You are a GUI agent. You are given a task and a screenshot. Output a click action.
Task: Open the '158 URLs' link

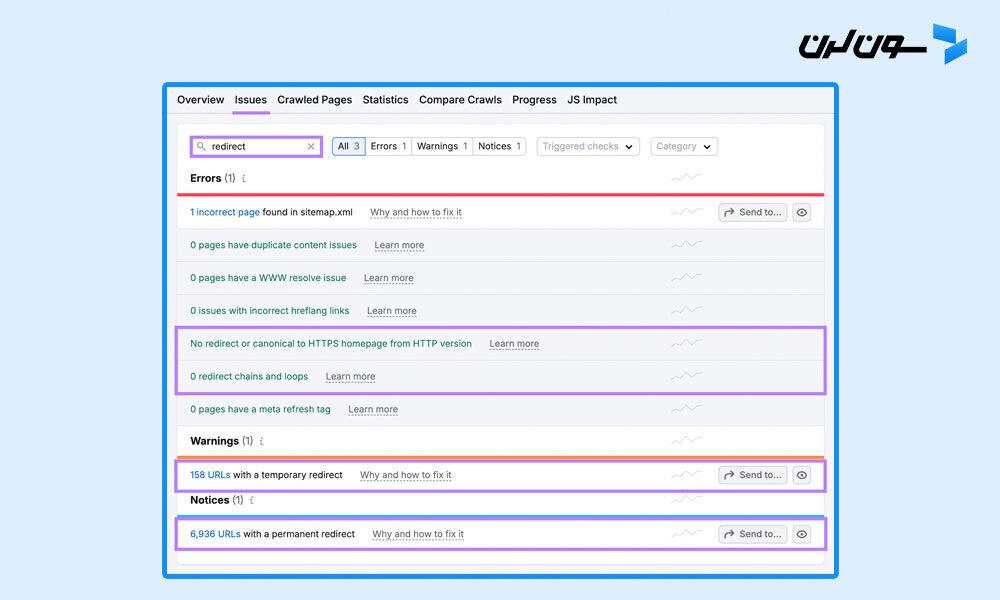click(x=210, y=475)
